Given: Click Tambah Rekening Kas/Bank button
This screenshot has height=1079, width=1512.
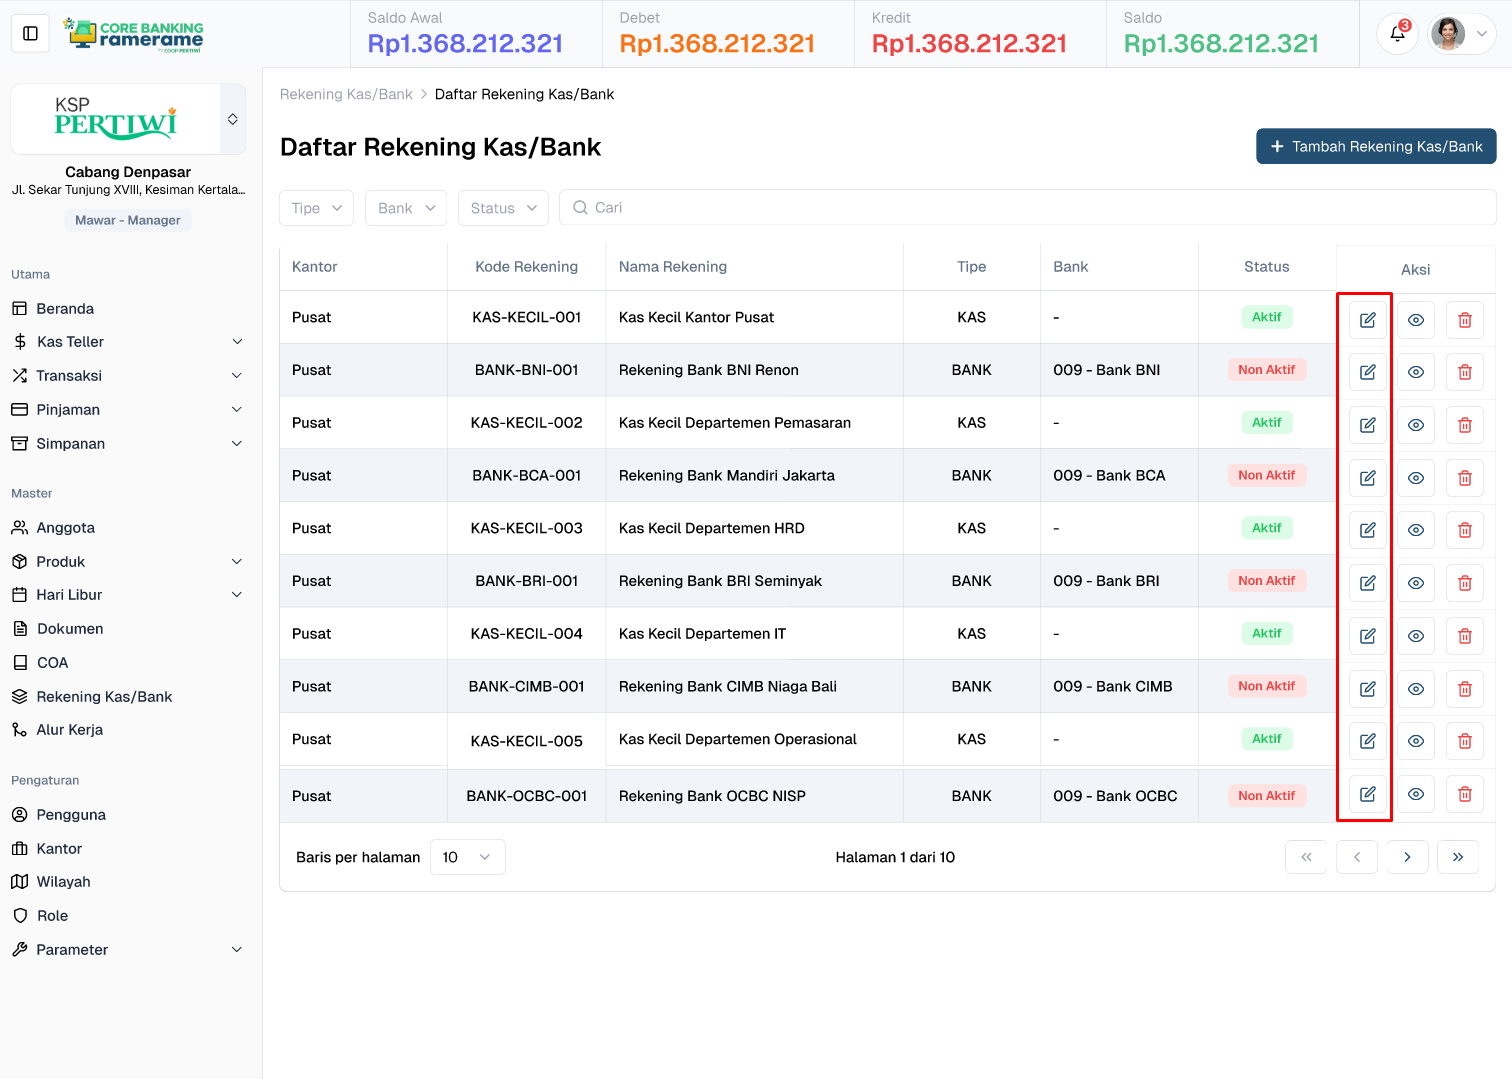Looking at the screenshot, I should coord(1376,146).
